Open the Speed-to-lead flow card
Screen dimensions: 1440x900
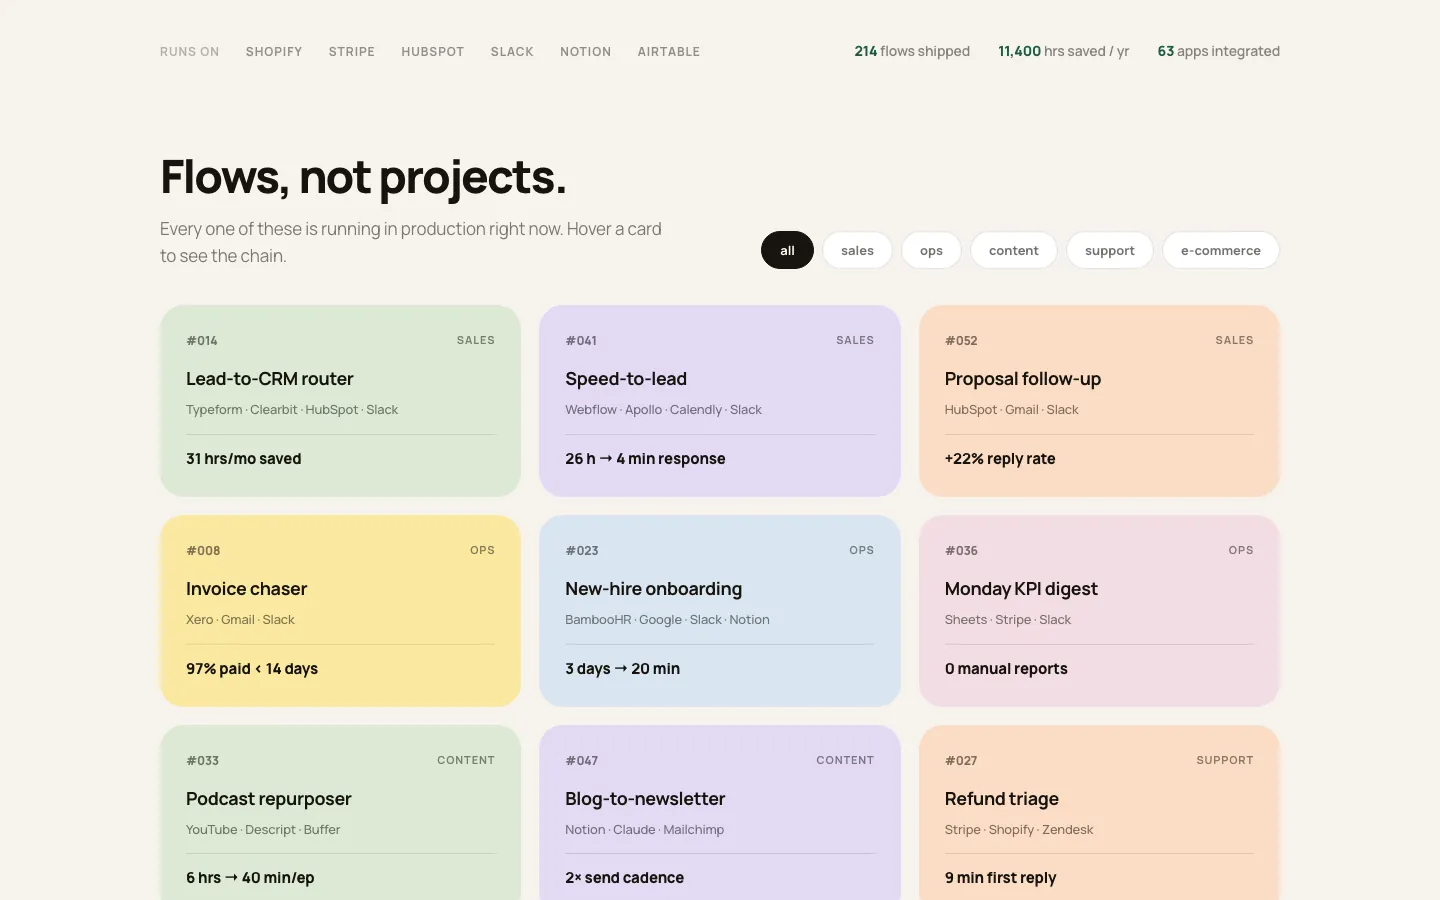720,401
